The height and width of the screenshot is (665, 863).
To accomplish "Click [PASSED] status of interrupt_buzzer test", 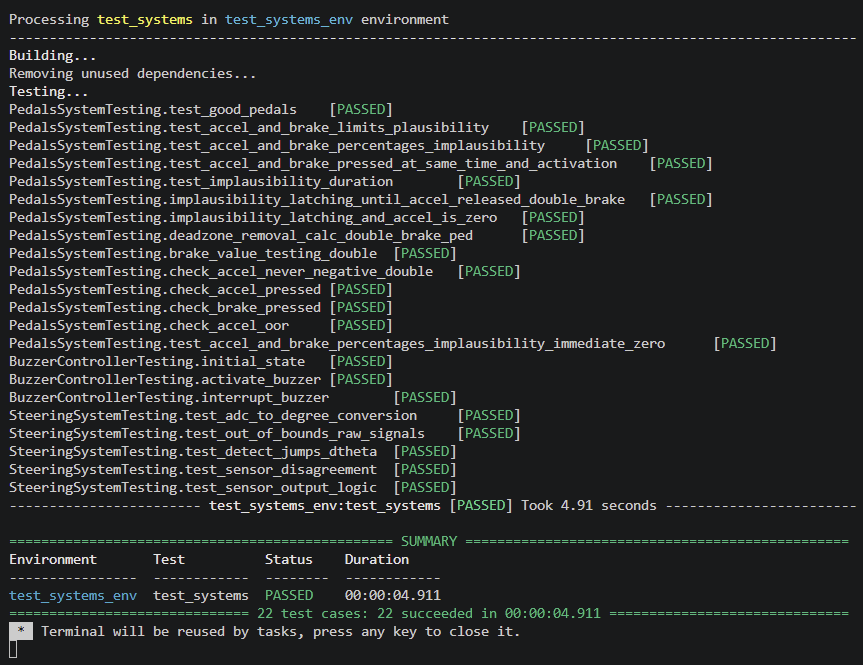I will (425, 398).
